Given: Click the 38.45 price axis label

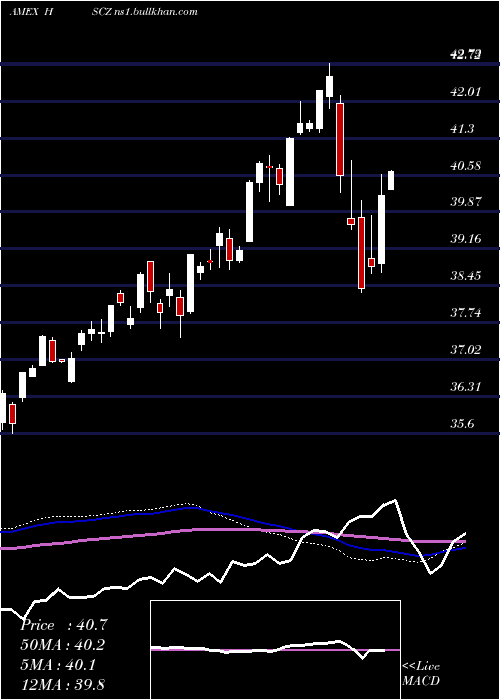Looking at the screenshot, I should tap(466, 275).
